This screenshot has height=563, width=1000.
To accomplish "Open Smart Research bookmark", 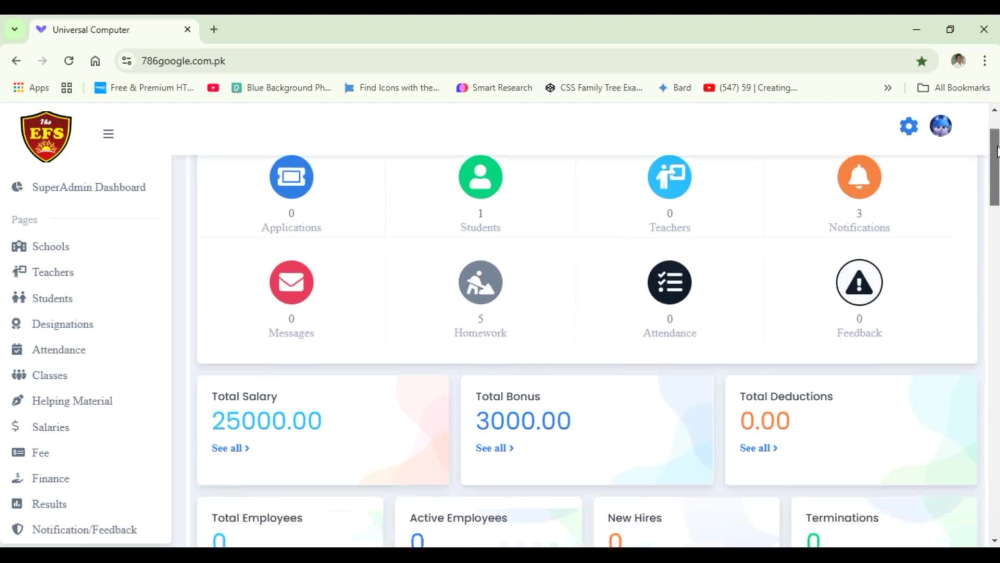I will 494,87.
